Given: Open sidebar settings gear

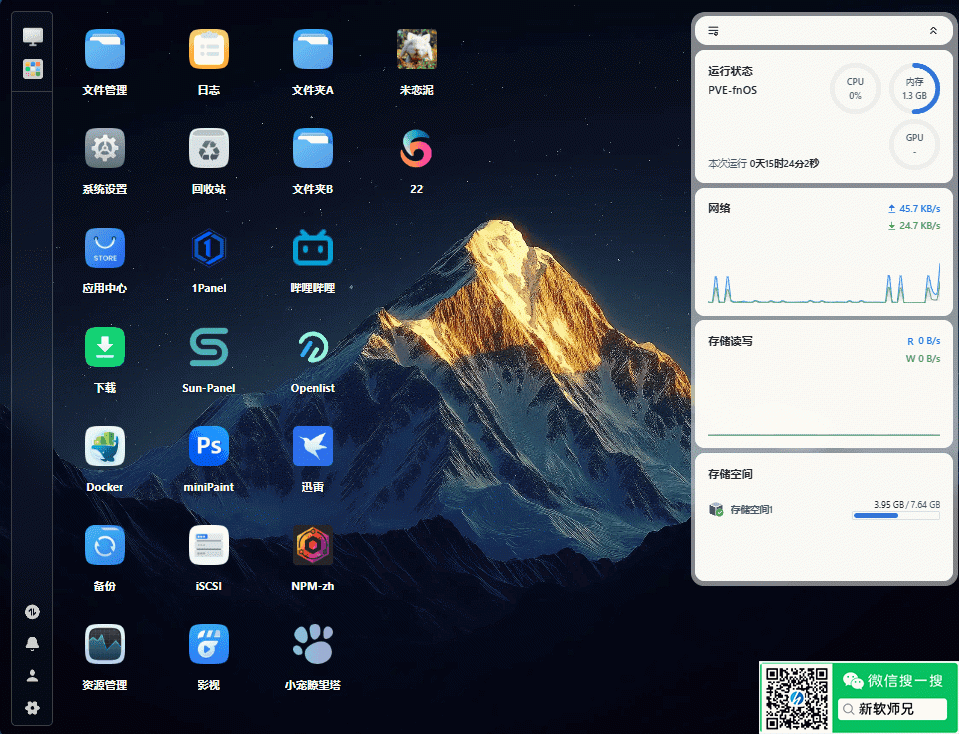Looking at the screenshot, I should point(31,708).
